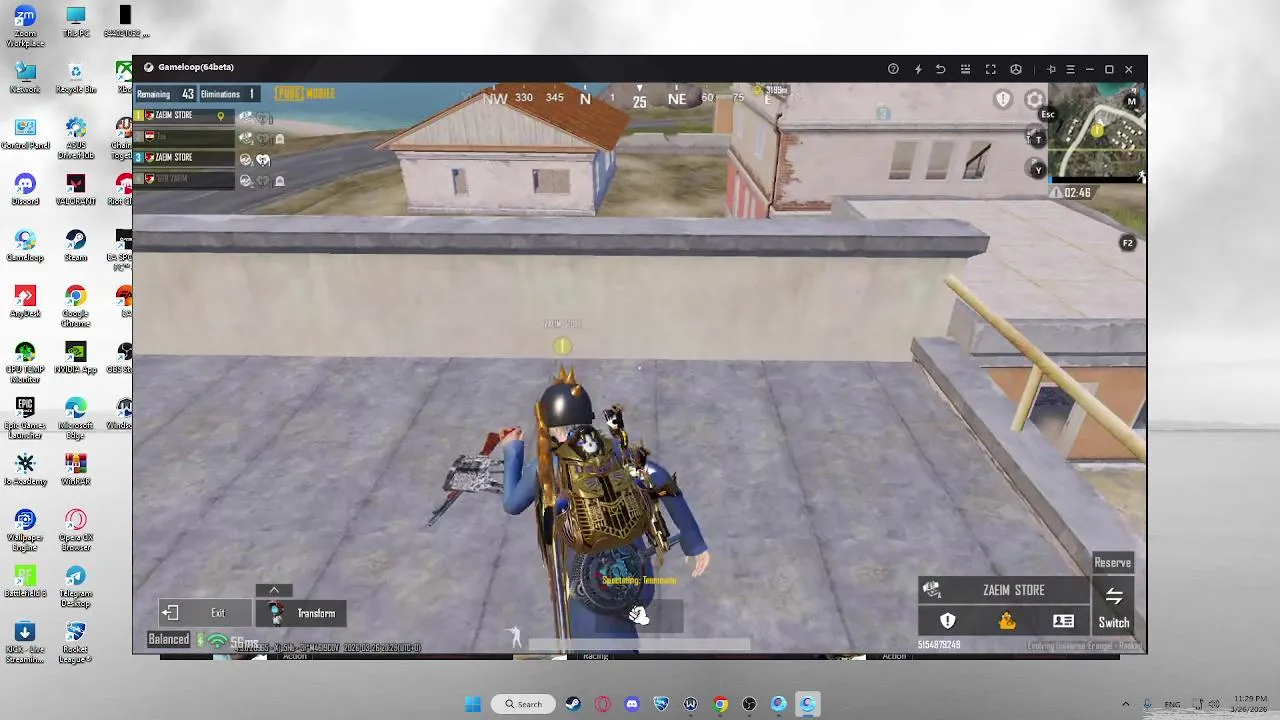Toggle heart icon for teammate 3
1280x720 pixels.
(x=263, y=160)
